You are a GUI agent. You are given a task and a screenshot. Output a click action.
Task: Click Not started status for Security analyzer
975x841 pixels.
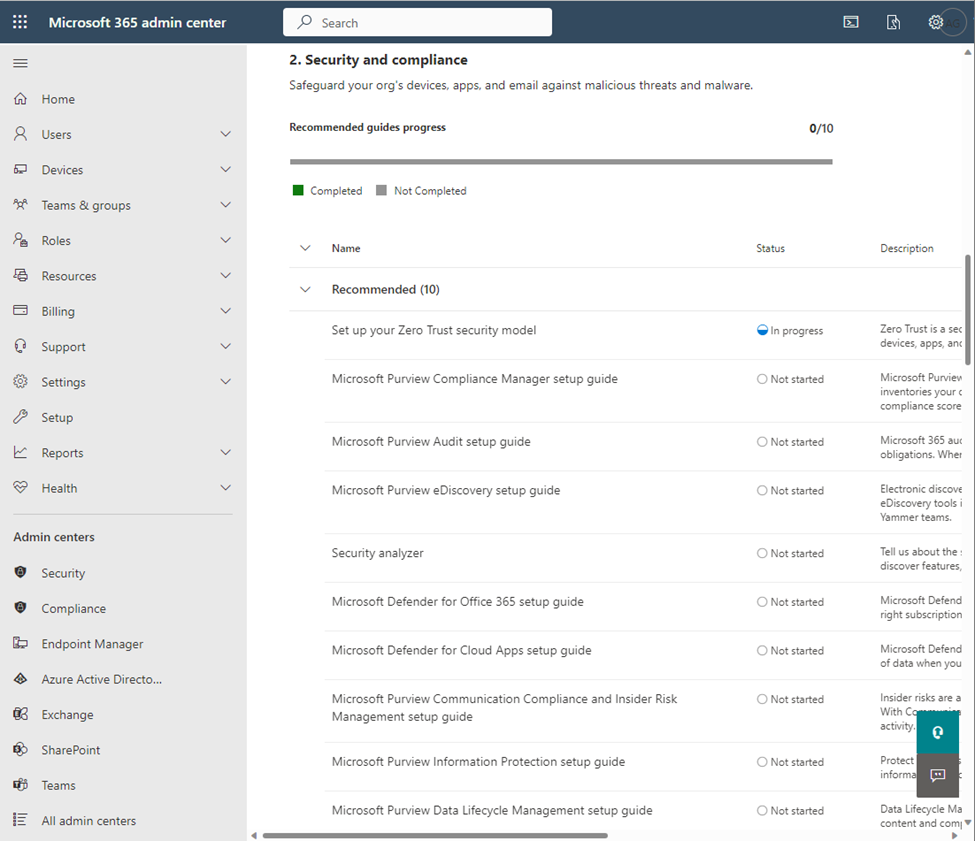coord(790,553)
